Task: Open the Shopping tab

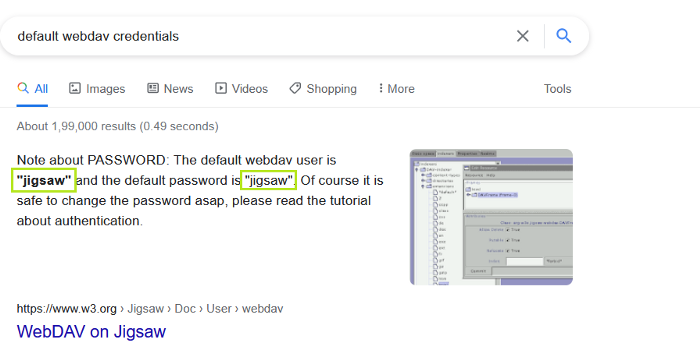Action: 323,88
